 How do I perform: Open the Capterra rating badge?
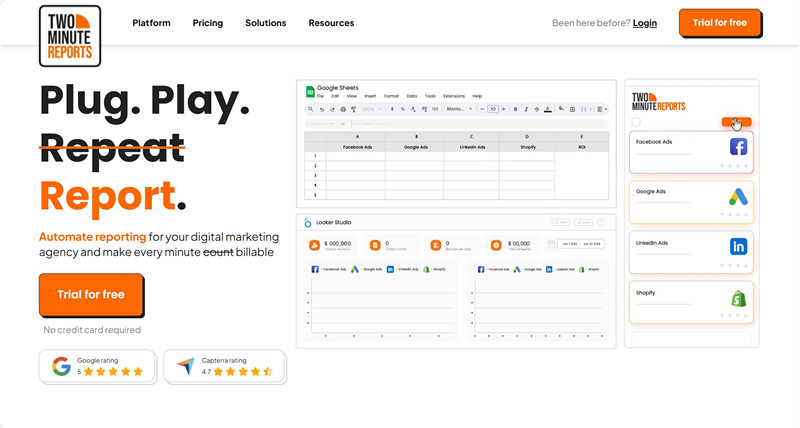[x=224, y=366]
